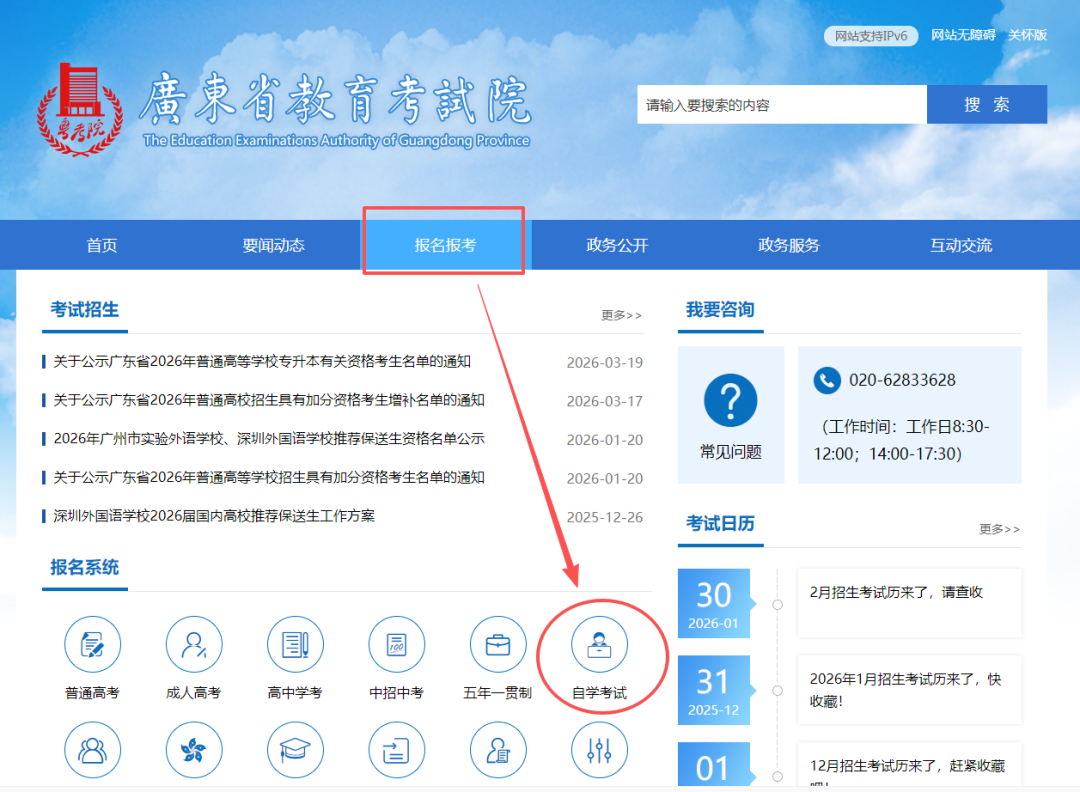Image resolution: width=1080 pixels, height=792 pixels.
Task: Go to the 首页 nav tab
Action: pyautogui.click(x=102, y=245)
